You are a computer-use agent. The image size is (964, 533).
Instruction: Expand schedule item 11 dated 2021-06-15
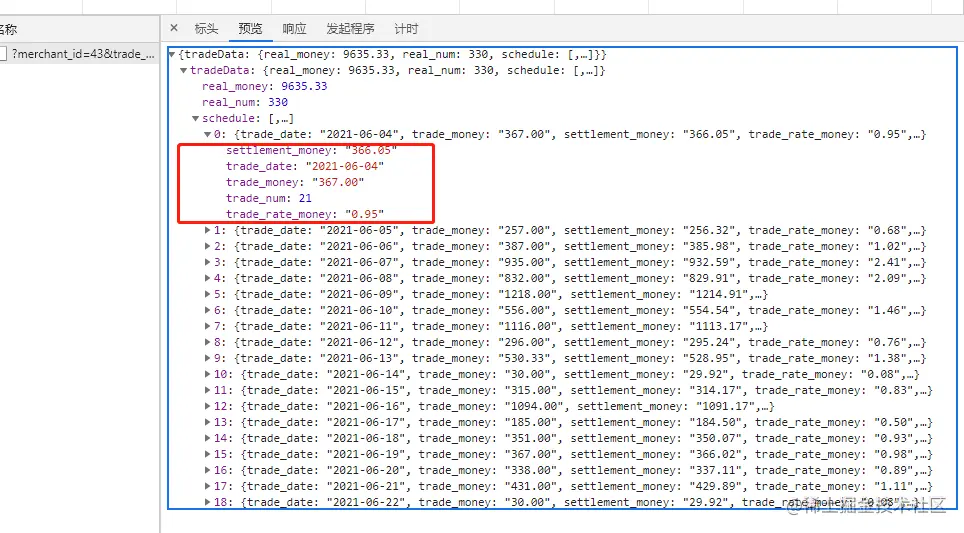point(208,390)
